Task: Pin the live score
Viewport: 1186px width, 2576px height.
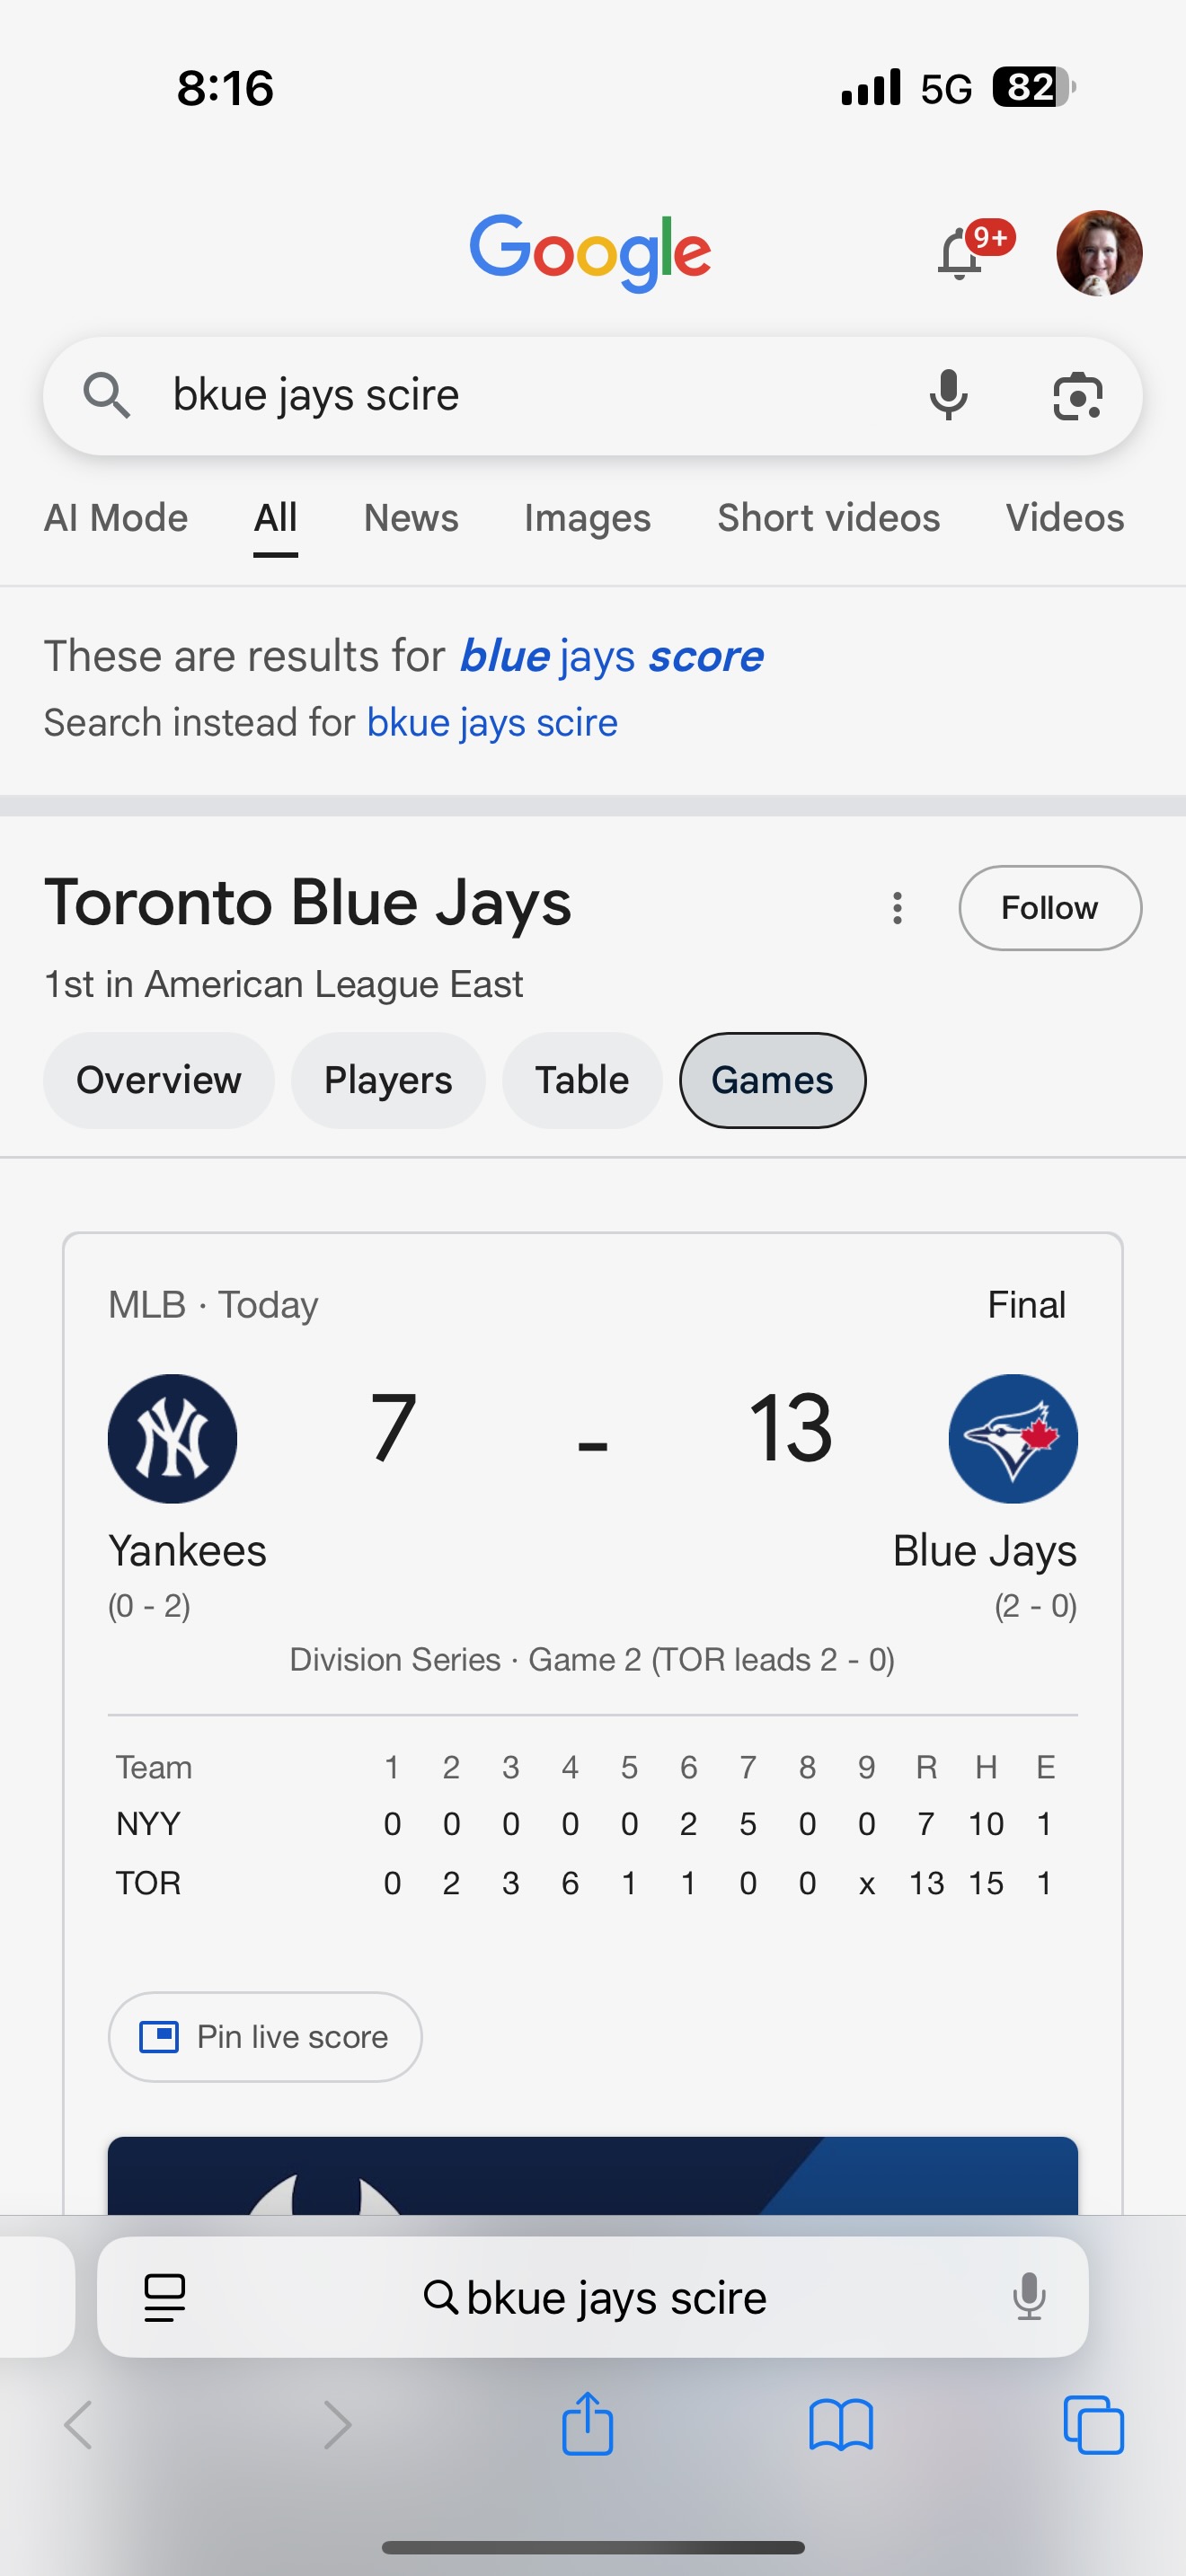Action: point(265,2037)
